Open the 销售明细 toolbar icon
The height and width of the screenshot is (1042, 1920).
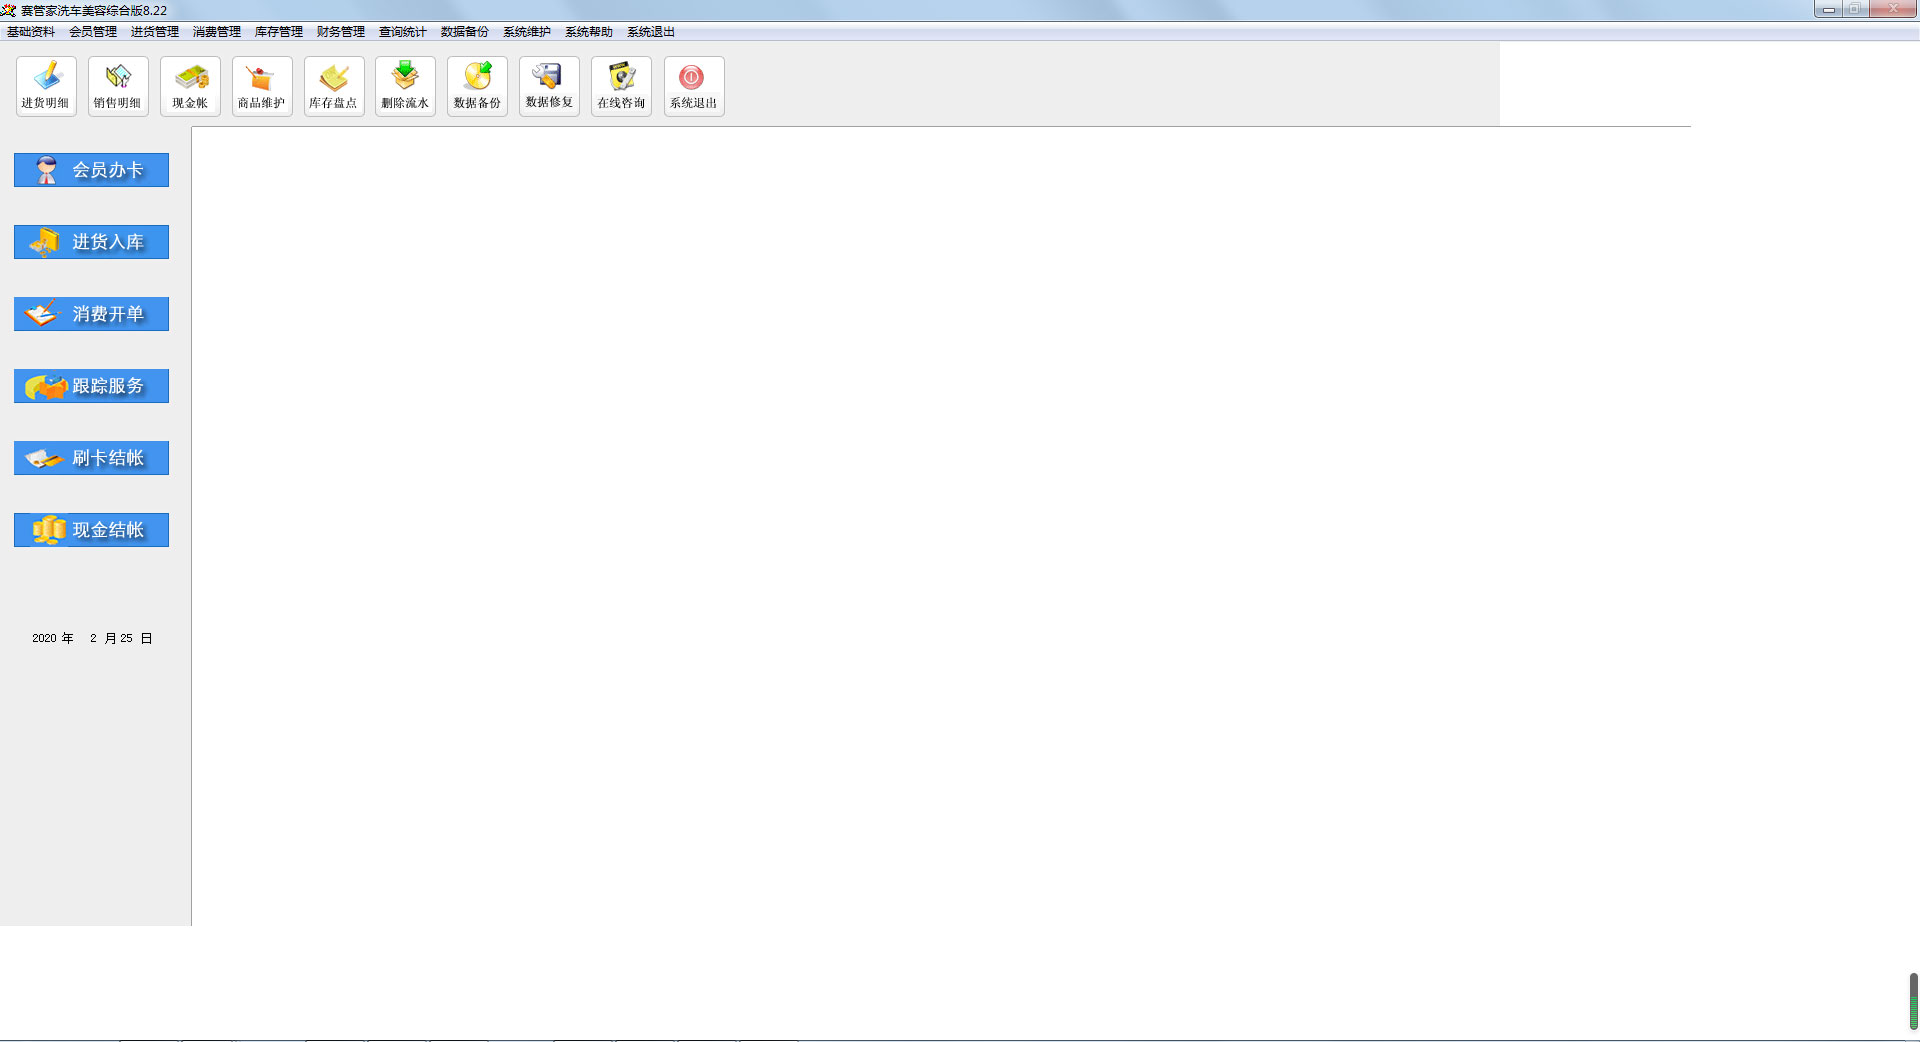118,86
